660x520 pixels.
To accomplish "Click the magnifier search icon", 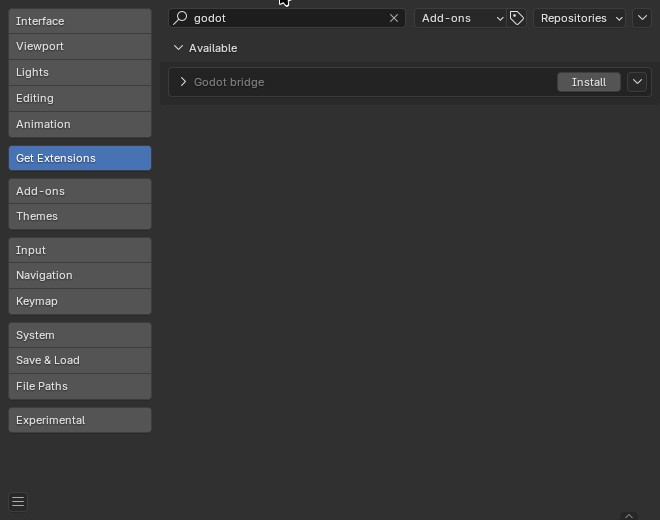I will point(181,18).
